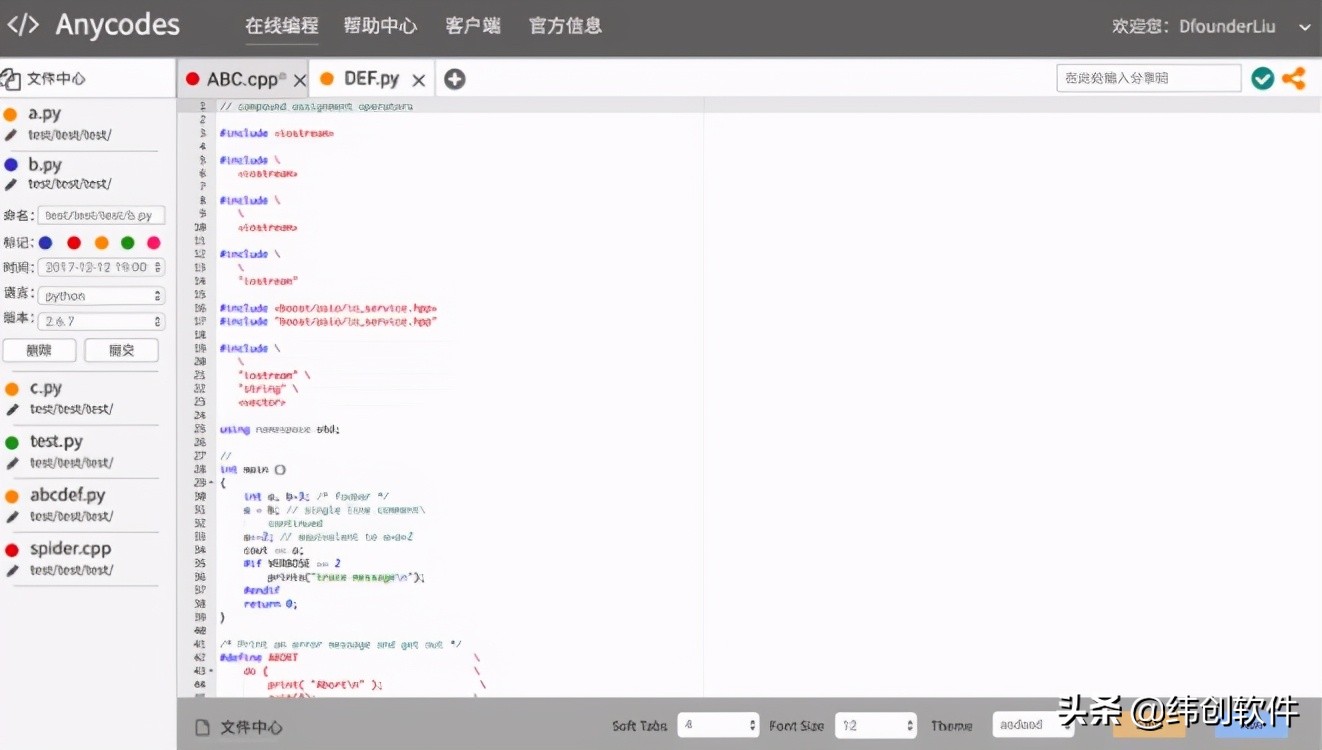Close the DEF.py tab
The height and width of the screenshot is (750, 1322).
418,80
